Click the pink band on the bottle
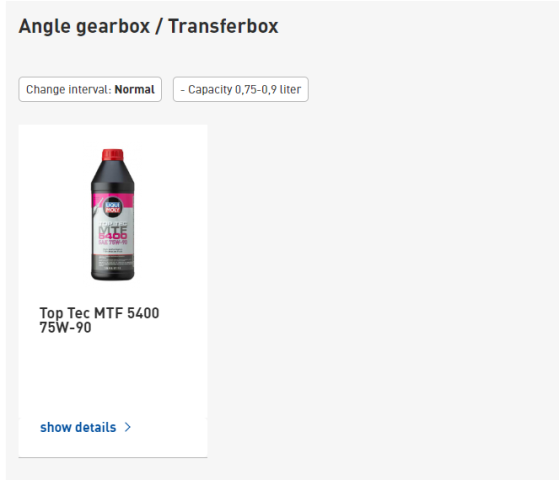This screenshot has height=480, width=559. click(x=113, y=200)
